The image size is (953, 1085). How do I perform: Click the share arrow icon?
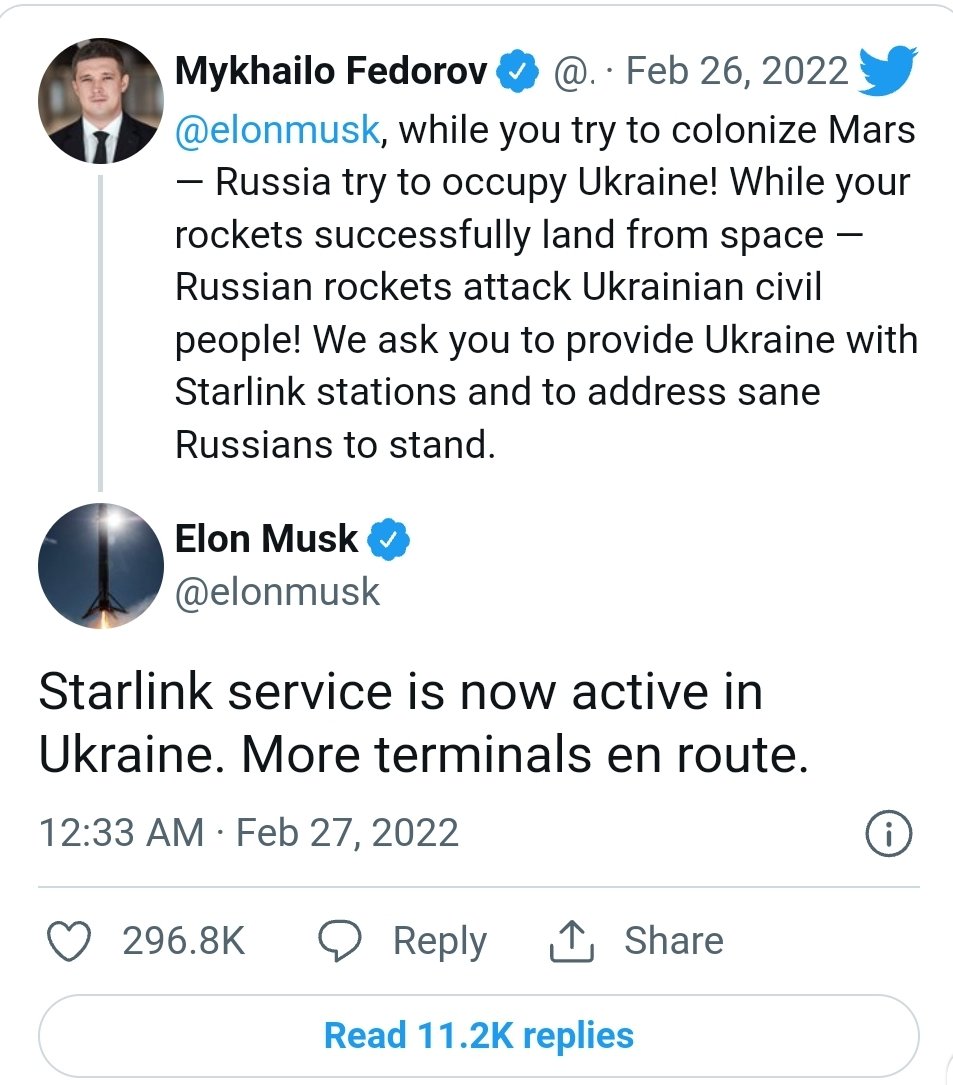point(572,941)
